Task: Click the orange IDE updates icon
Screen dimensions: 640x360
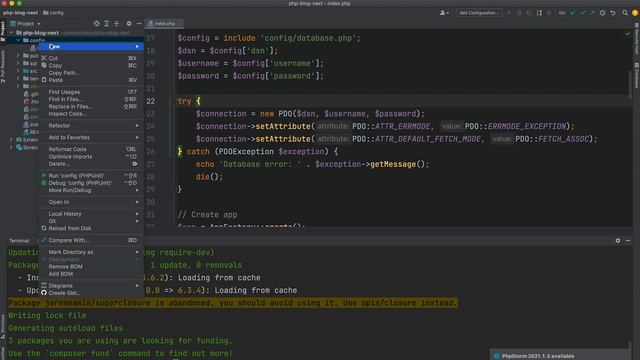Action: click(x=635, y=13)
